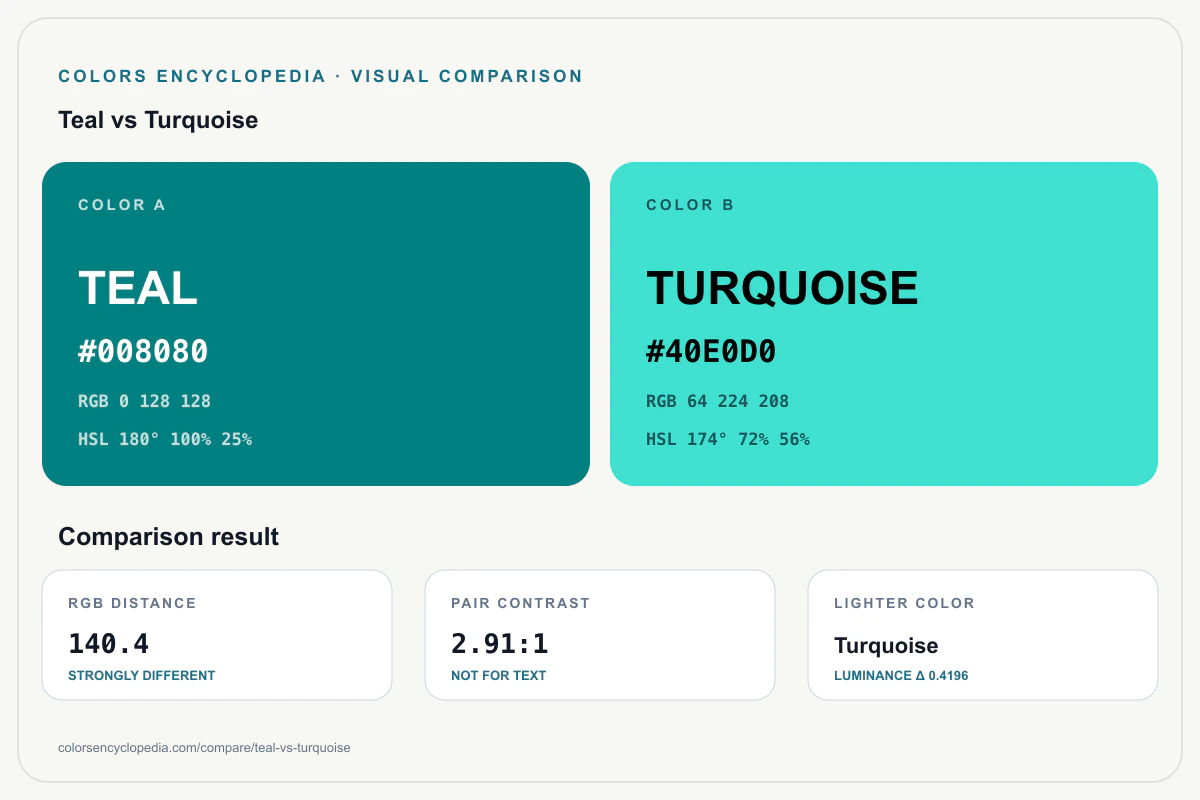Click the NOT FOR TEXT label
1200x800 pixels.
499,676
